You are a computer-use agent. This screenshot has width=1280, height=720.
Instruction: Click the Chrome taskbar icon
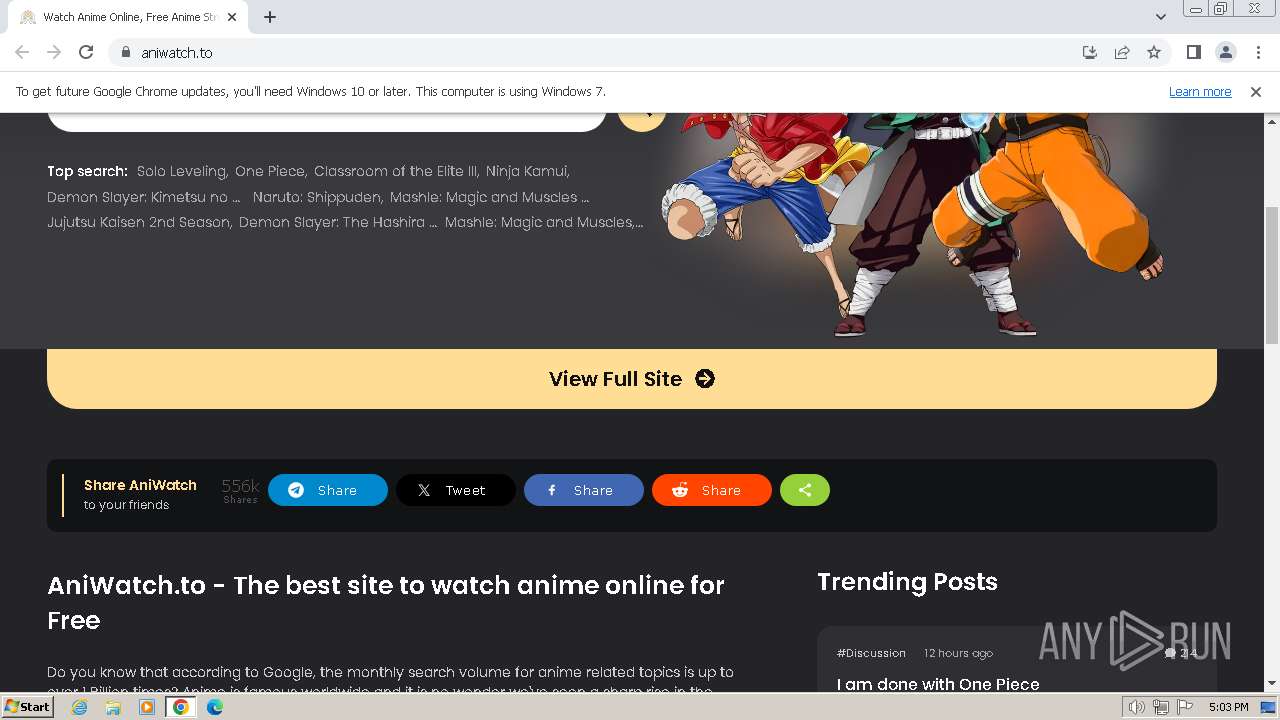point(181,707)
